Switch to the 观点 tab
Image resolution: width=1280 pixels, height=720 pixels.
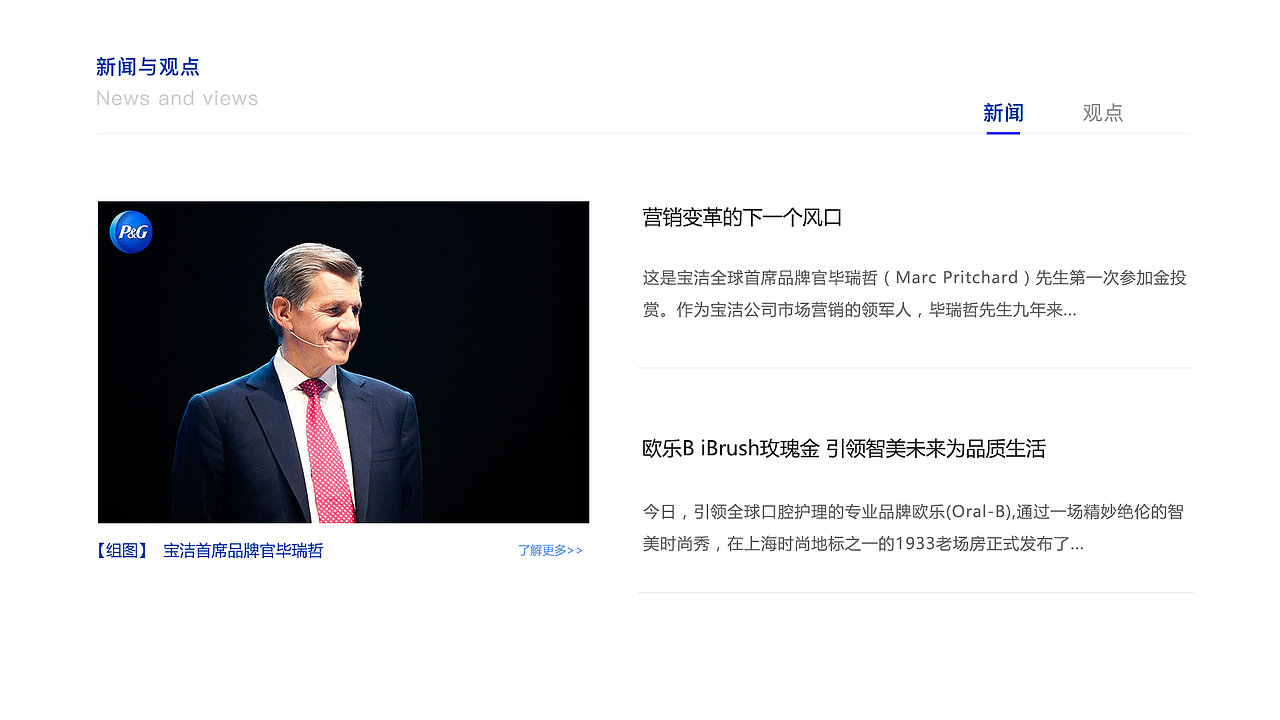[1103, 113]
